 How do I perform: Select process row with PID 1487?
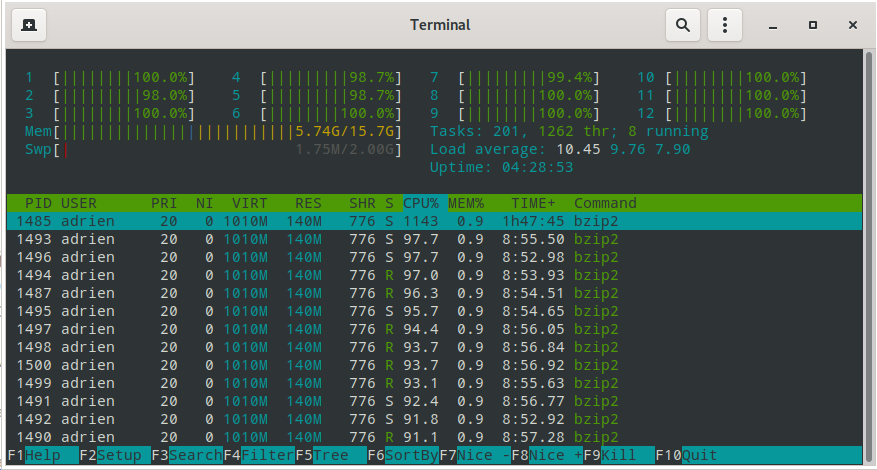[434, 293]
